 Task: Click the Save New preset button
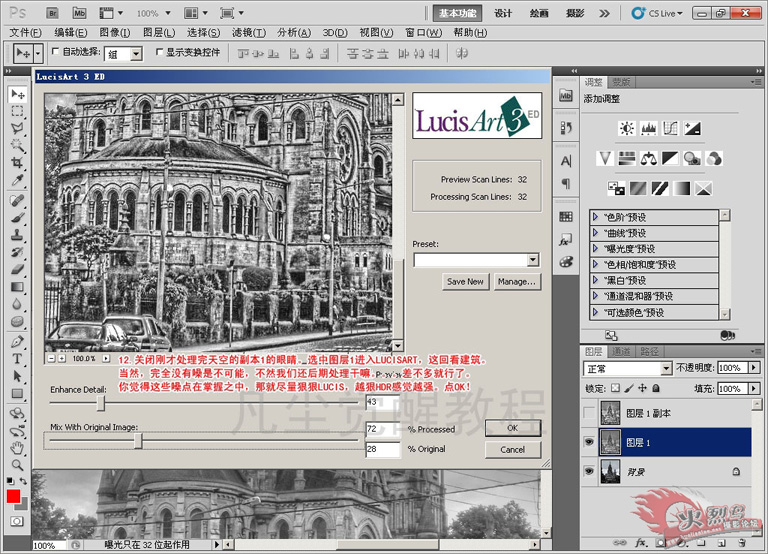pyautogui.click(x=465, y=282)
